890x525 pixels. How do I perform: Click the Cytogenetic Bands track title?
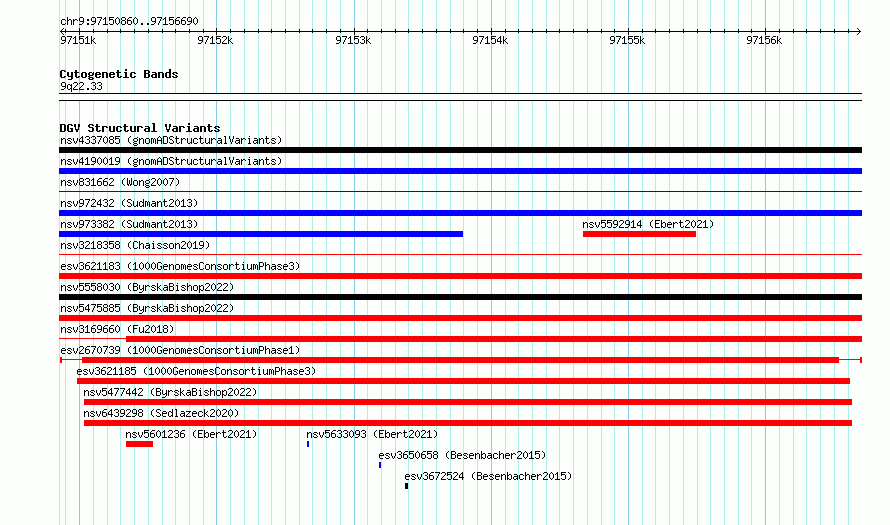pyautogui.click(x=119, y=74)
